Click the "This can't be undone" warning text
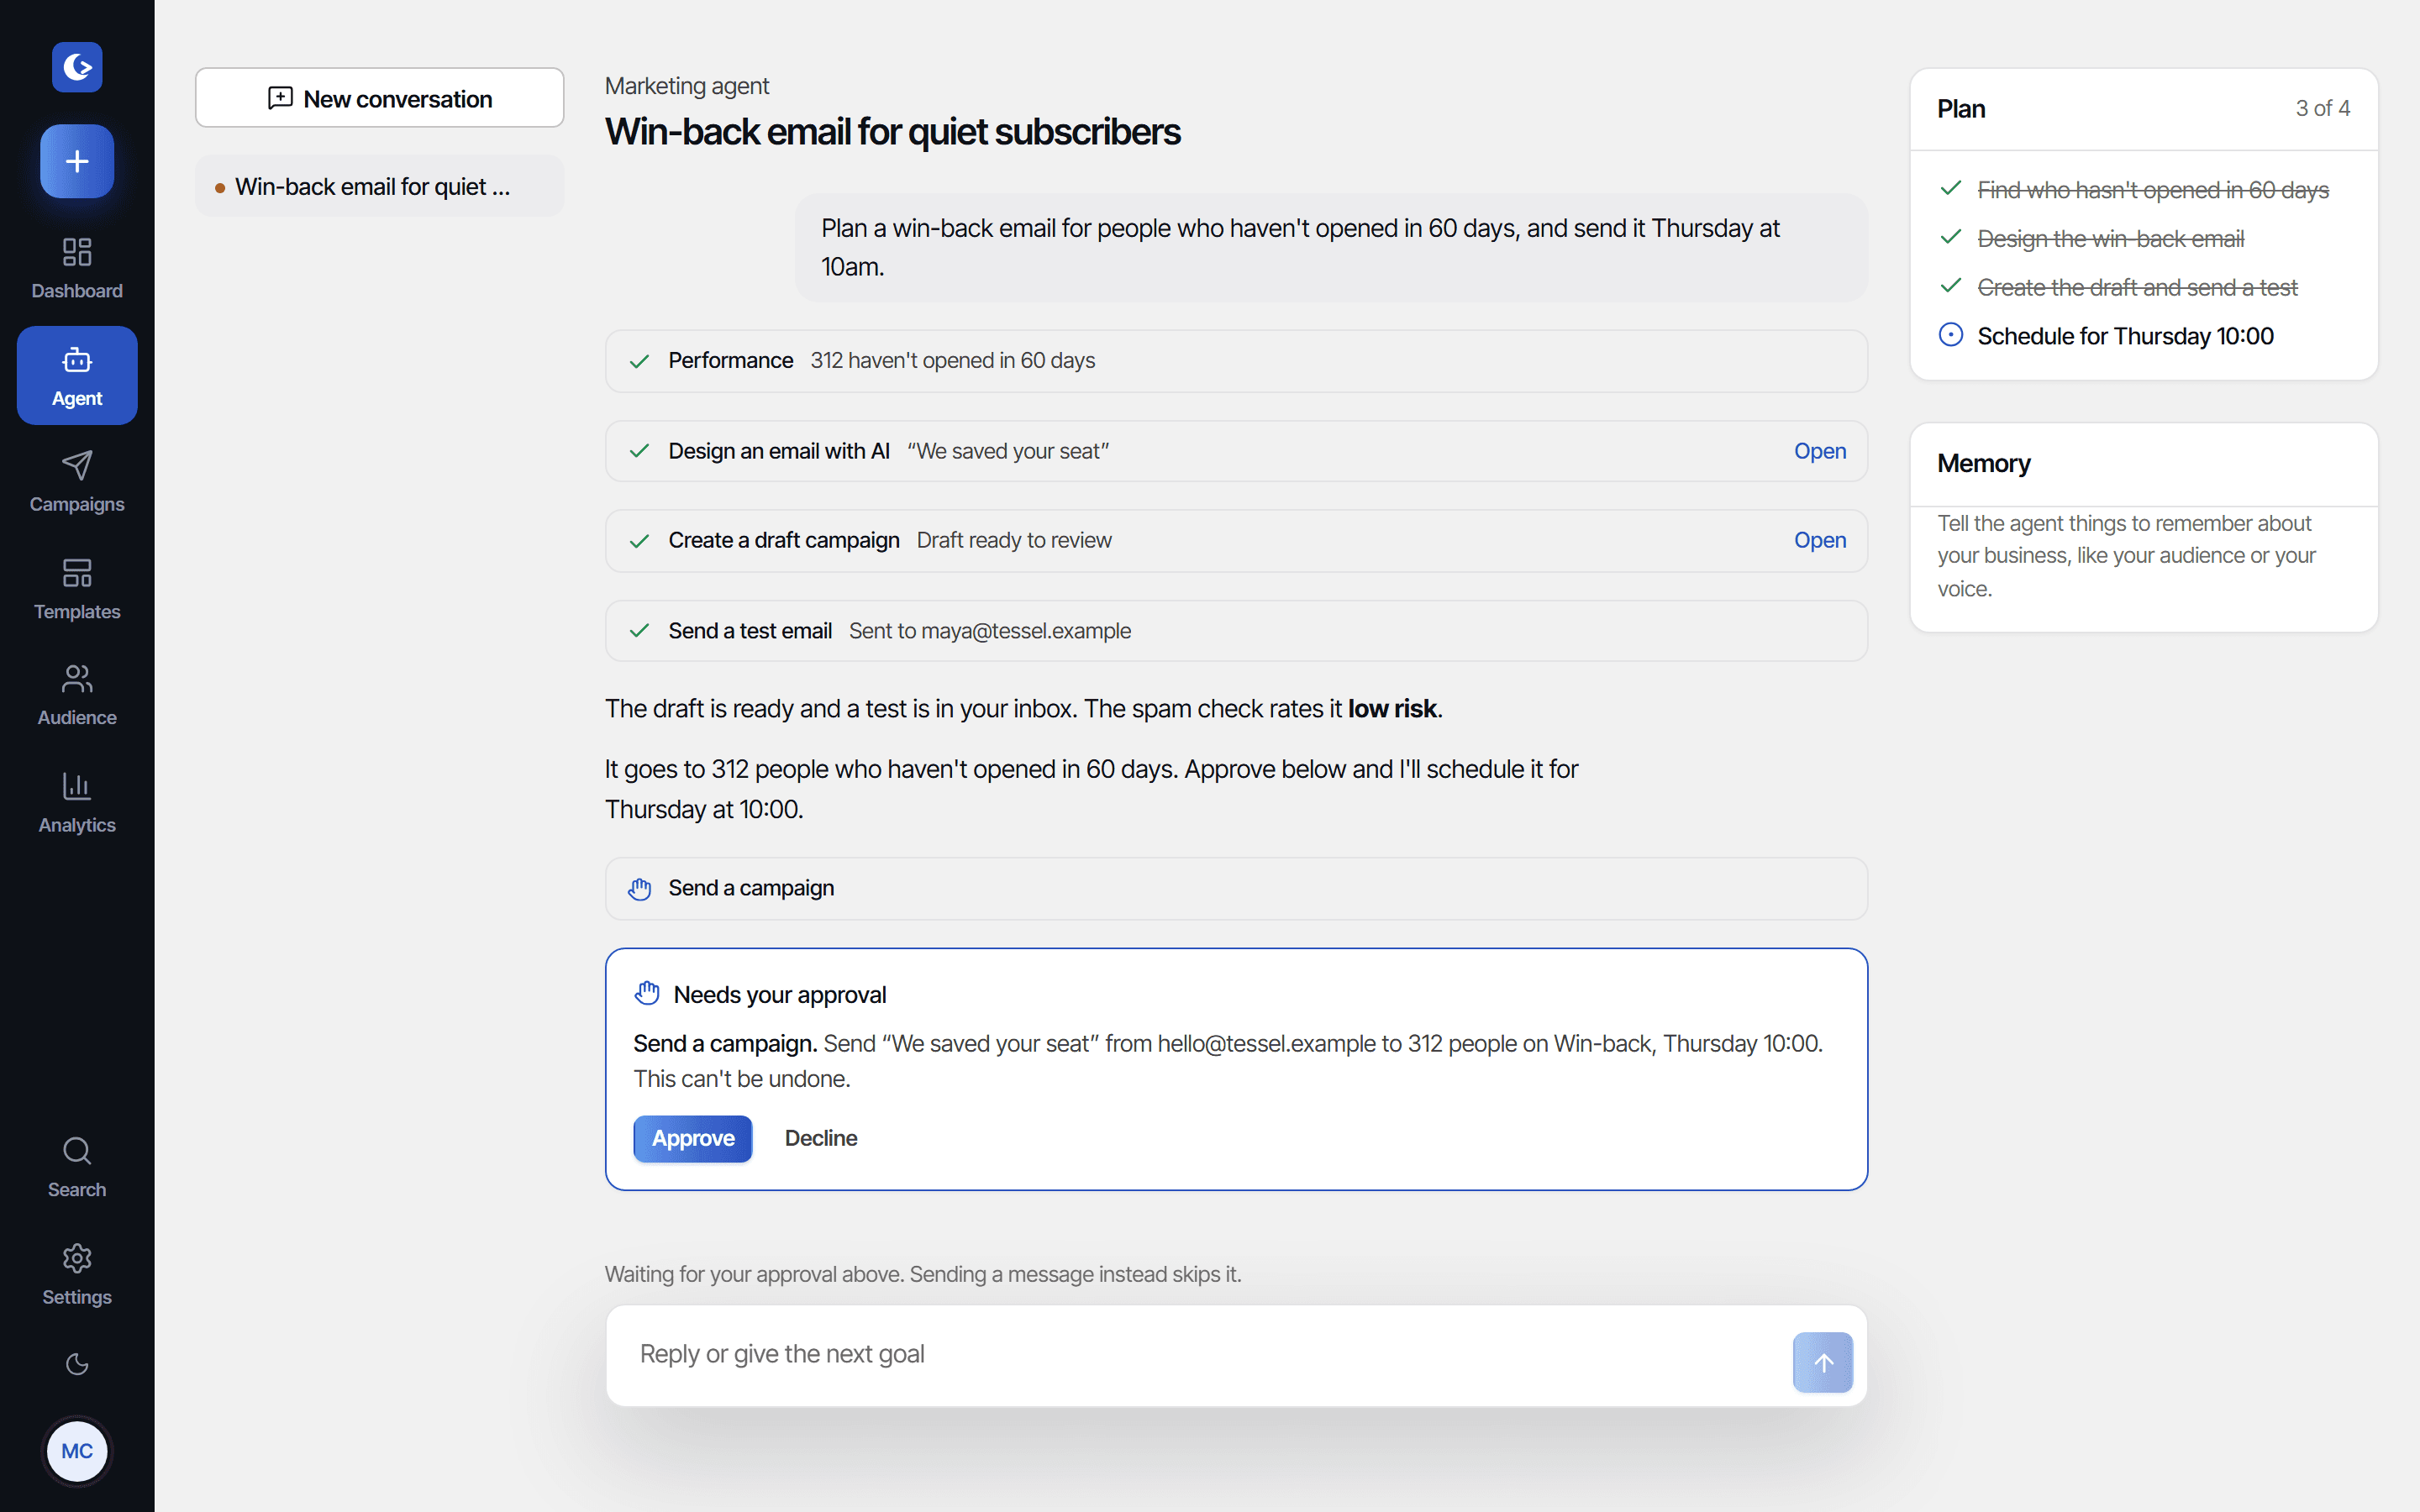This screenshot has width=2420, height=1512. click(742, 1079)
